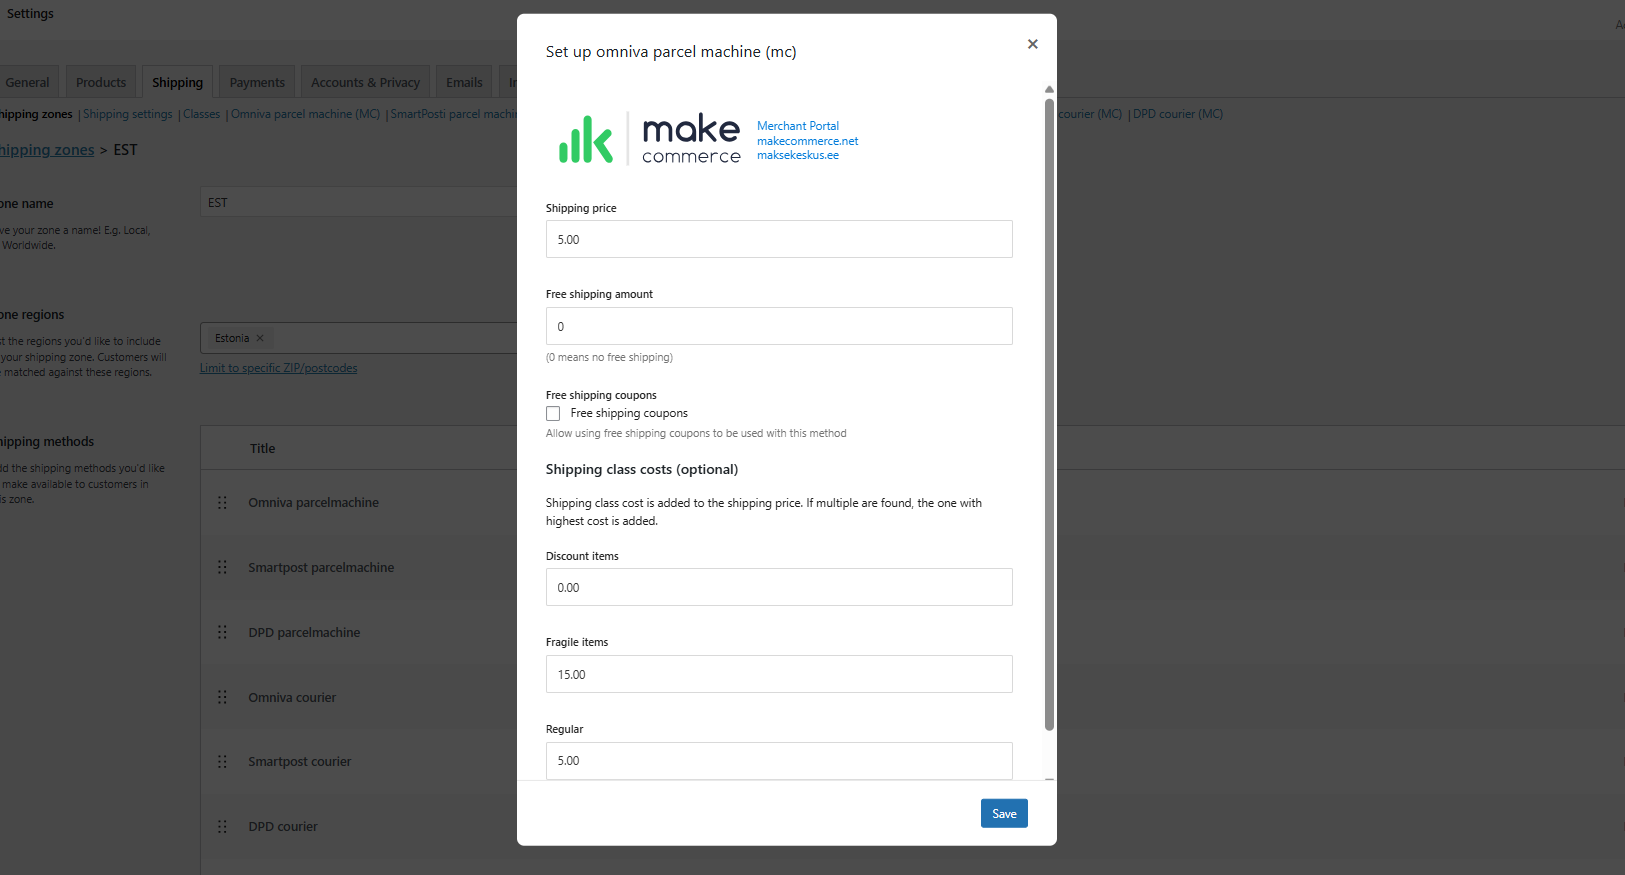Open the Omniva parcelmachine shipping method
Image resolution: width=1625 pixels, height=875 pixels.
(313, 502)
